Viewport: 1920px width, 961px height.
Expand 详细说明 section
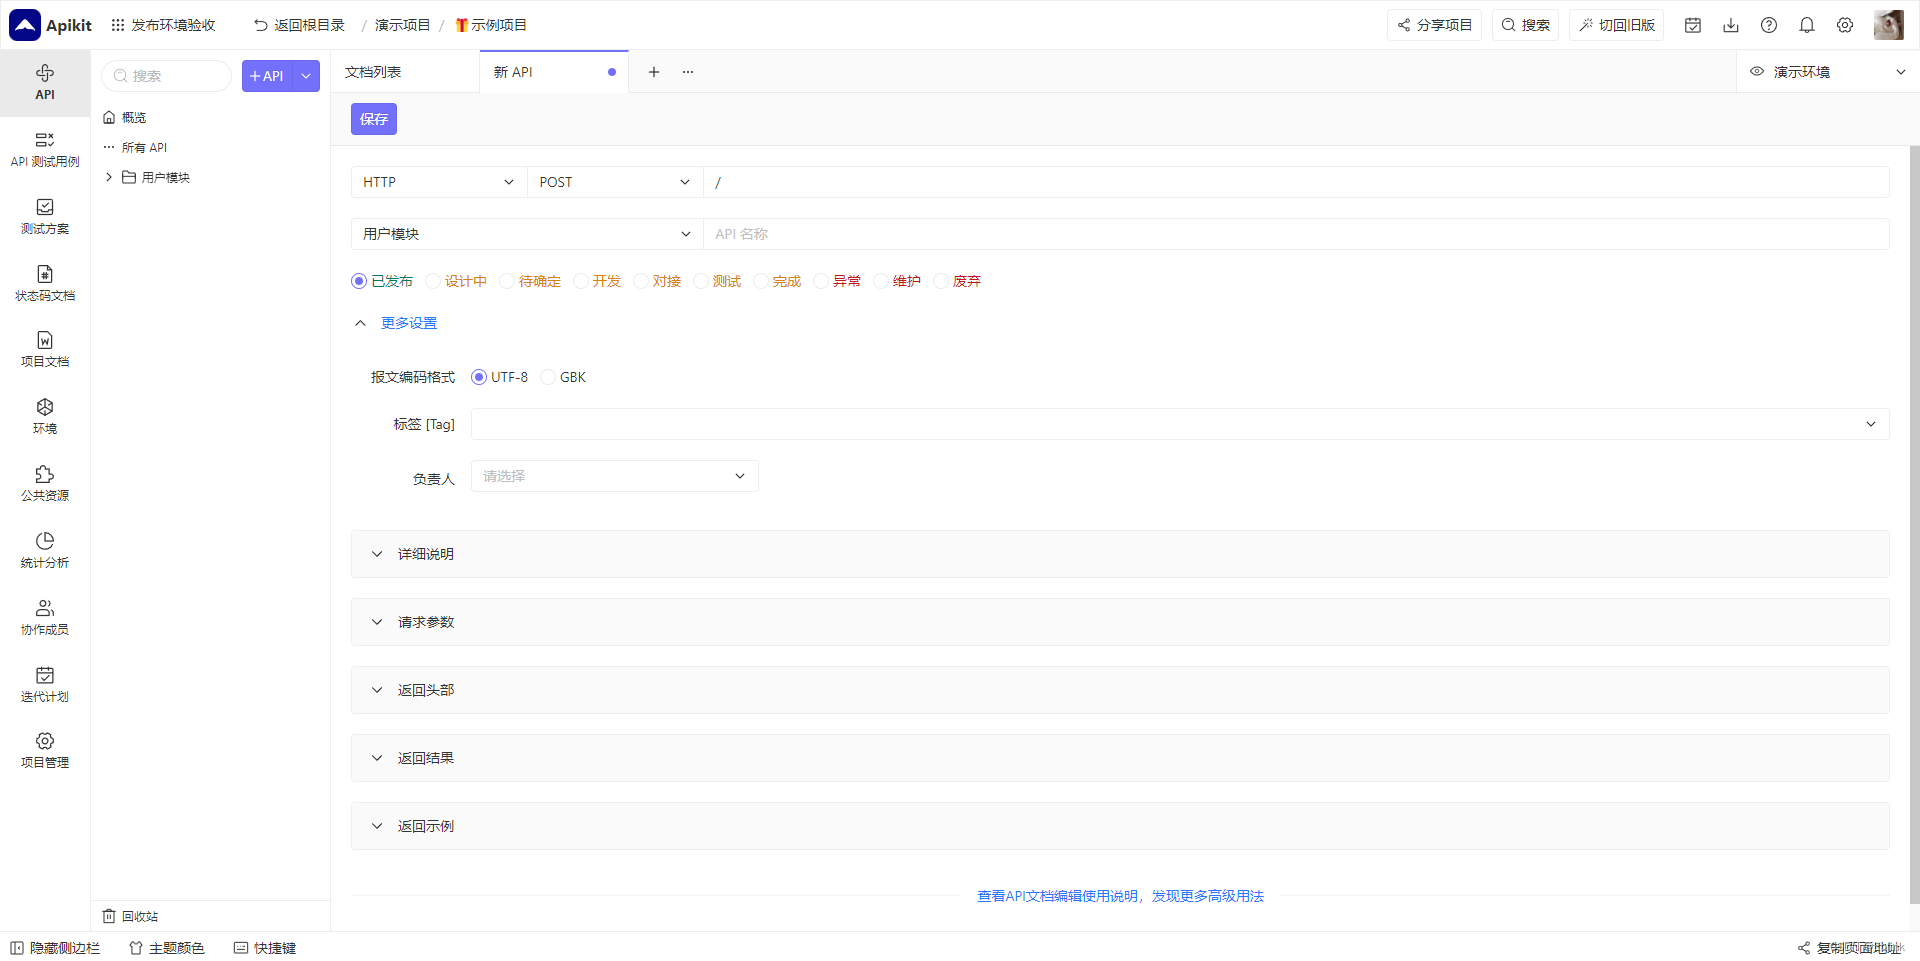pos(1120,554)
